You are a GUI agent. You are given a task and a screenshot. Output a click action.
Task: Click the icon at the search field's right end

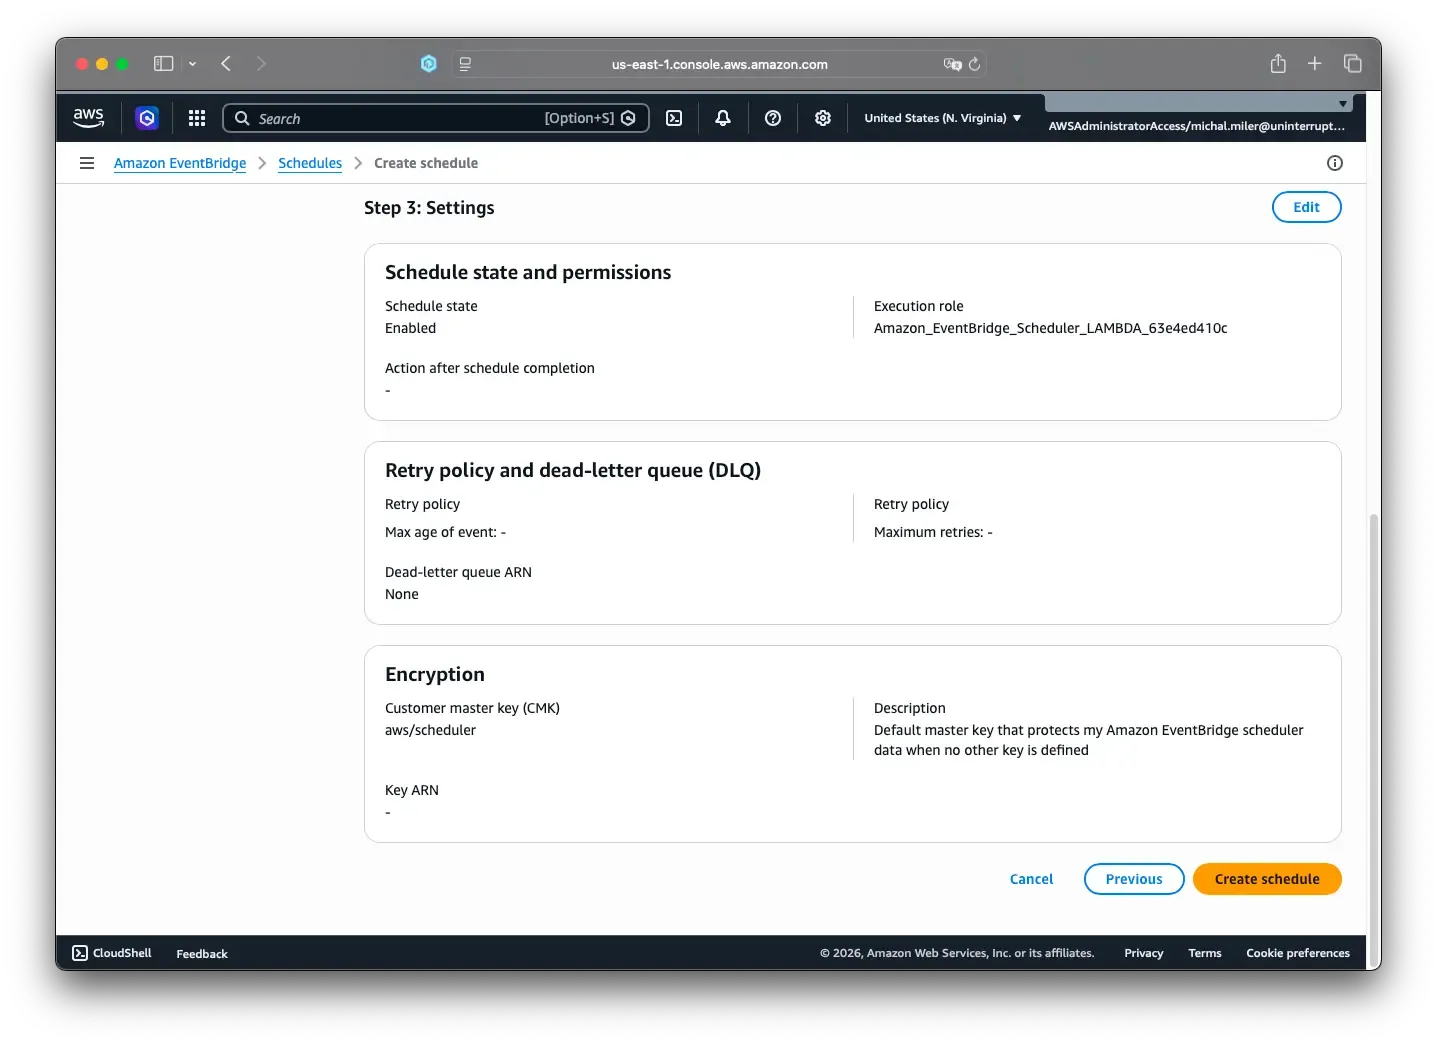628,118
